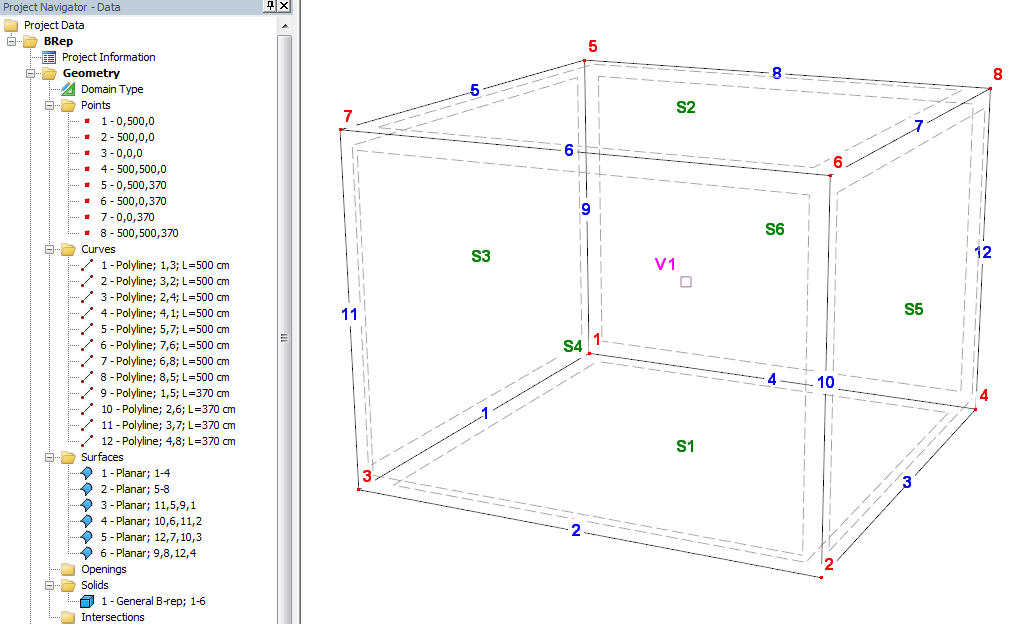Select Project Information tree item
The height and width of the screenshot is (627, 1029).
click(x=108, y=58)
